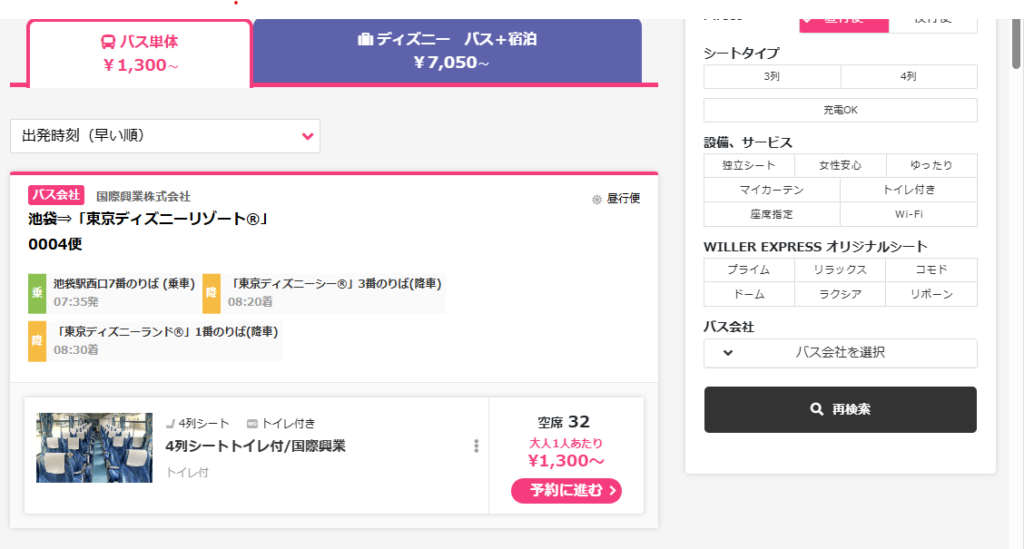1024x549 pixels.
Task: Click the 昼行便 sun icon
Action: tap(596, 199)
